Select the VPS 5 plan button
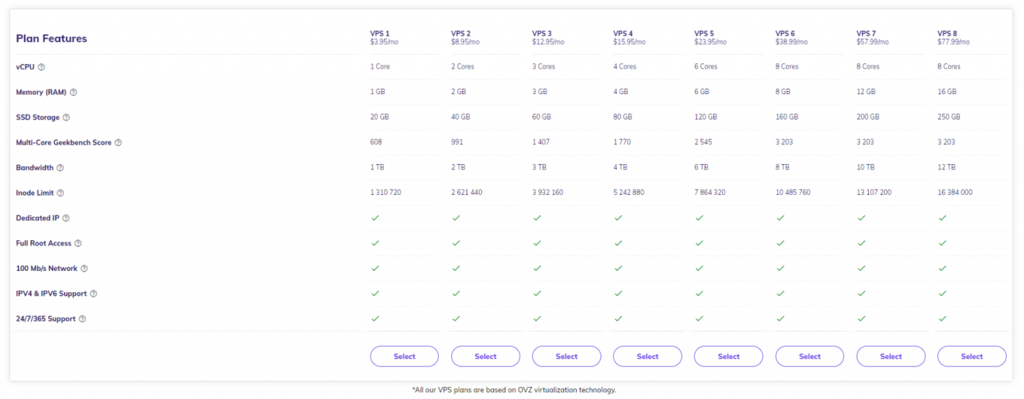The width and height of the screenshot is (1024, 399). tap(728, 357)
